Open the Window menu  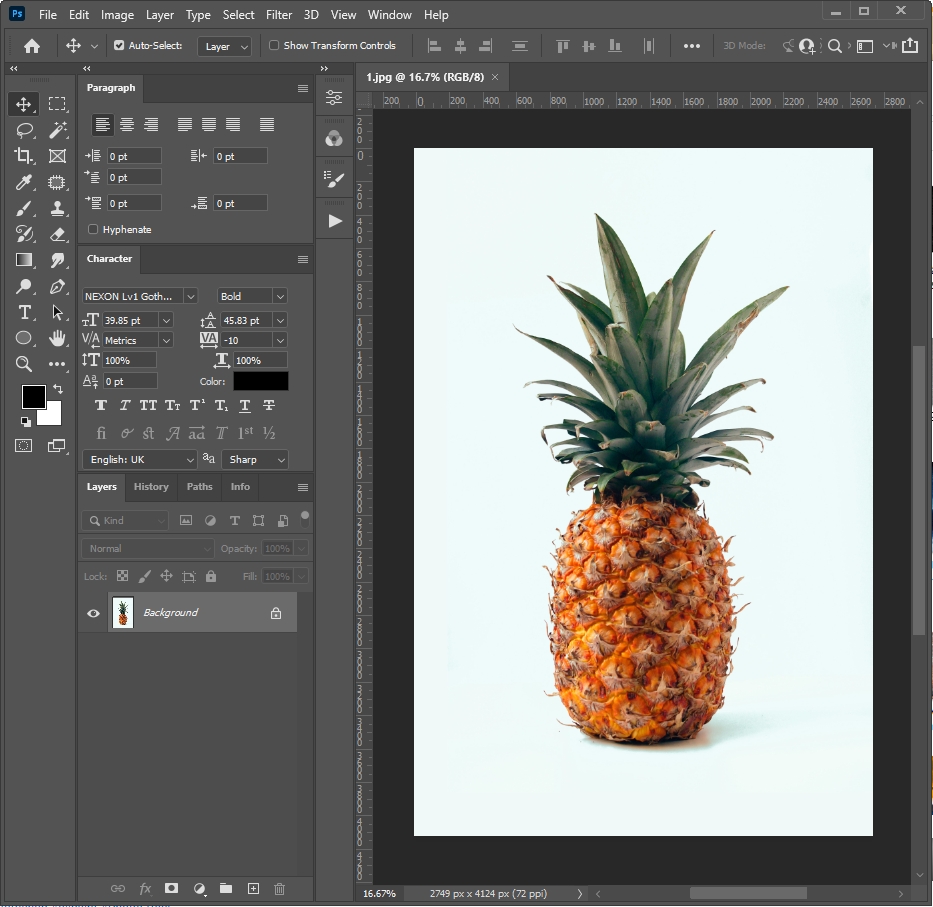tap(389, 15)
